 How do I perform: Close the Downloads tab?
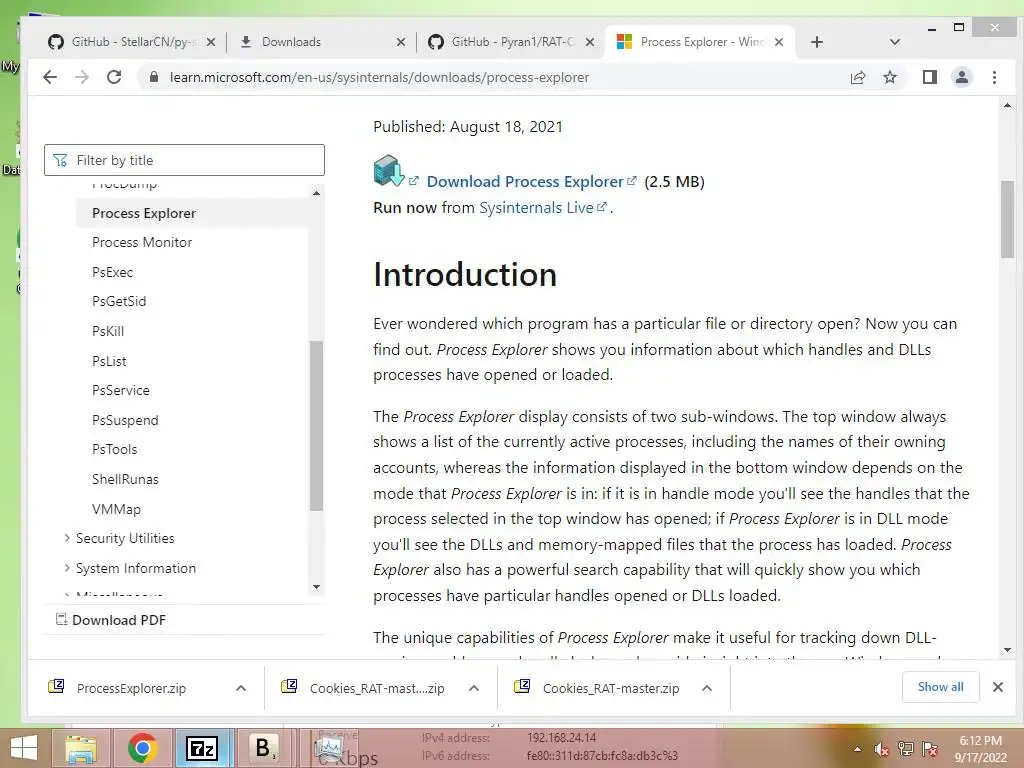click(x=401, y=42)
